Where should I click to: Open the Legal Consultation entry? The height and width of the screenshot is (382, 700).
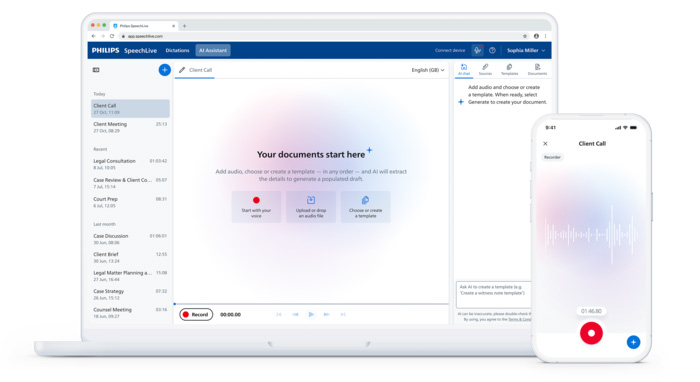(x=130, y=164)
